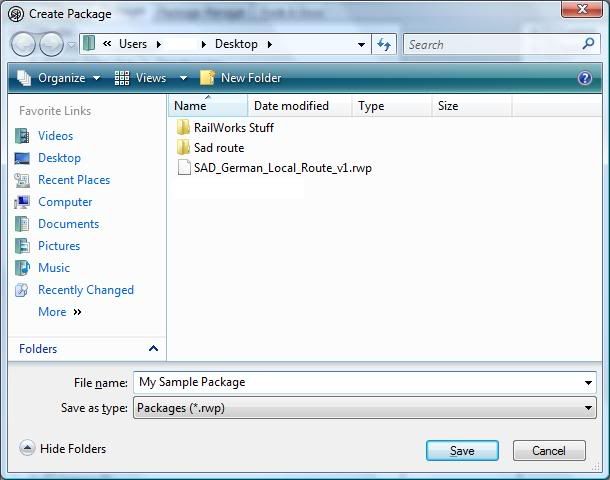The width and height of the screenshot is (610, 480).
Task: Click the Recently Changed search folder
Action: click(85, 290)
